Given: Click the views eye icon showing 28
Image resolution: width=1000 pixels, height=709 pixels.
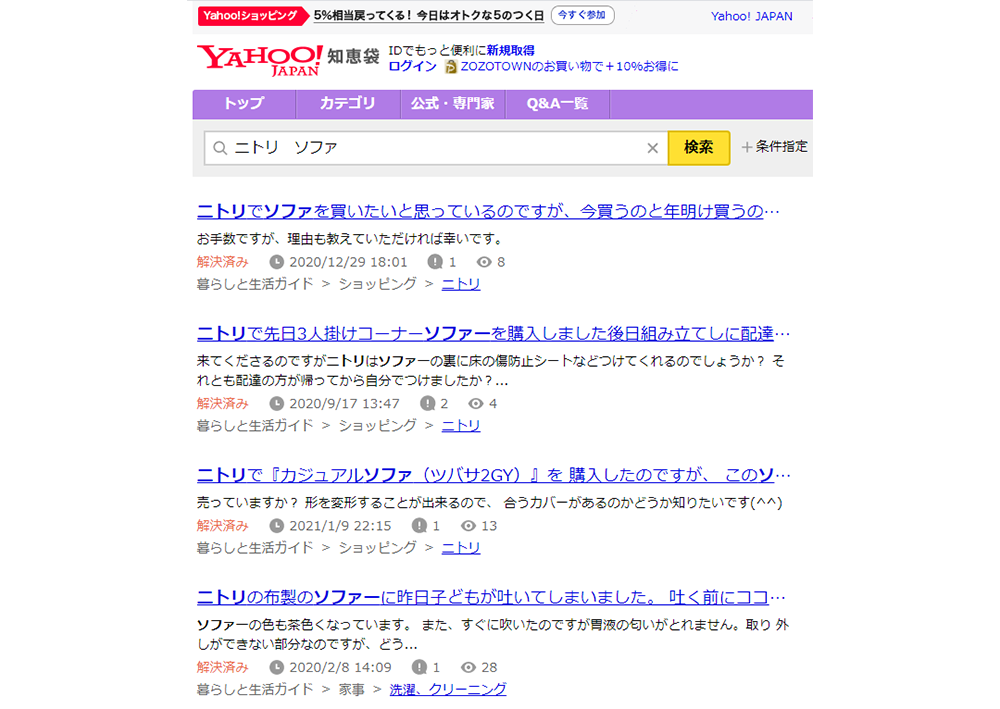Looking at the screenshot, I should point(468,668).
